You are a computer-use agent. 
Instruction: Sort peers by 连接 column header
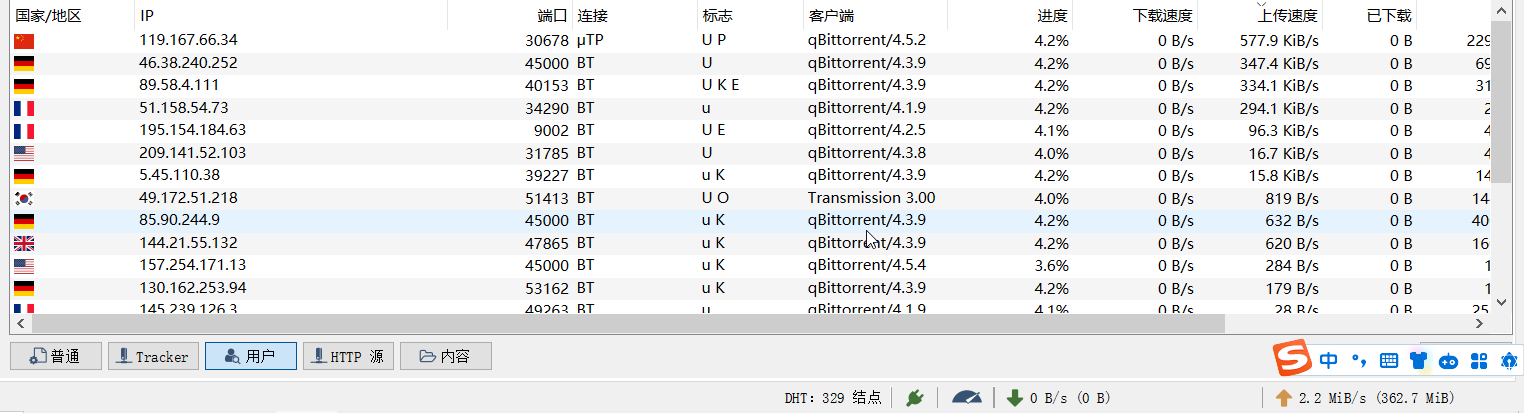click(635, 16)
